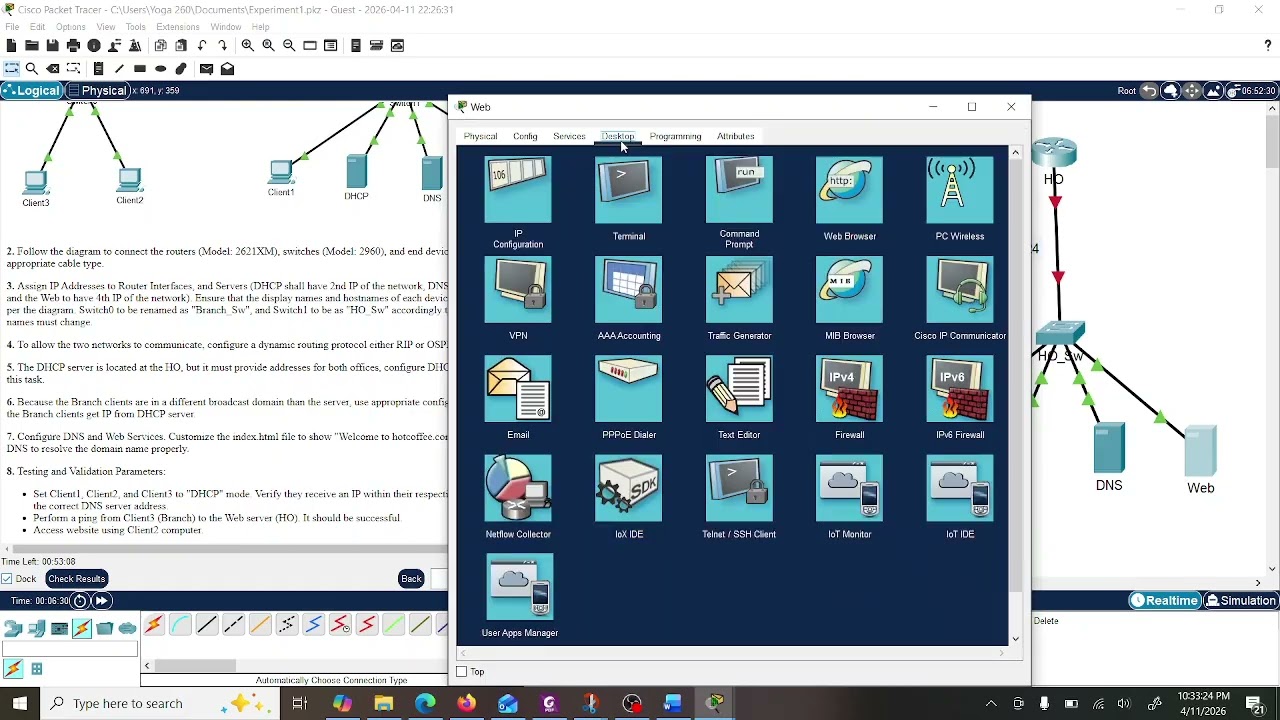Viewport: 1280px width, 720px height.
Task: Select the automatic connection lightning cable
Action: 153,626
